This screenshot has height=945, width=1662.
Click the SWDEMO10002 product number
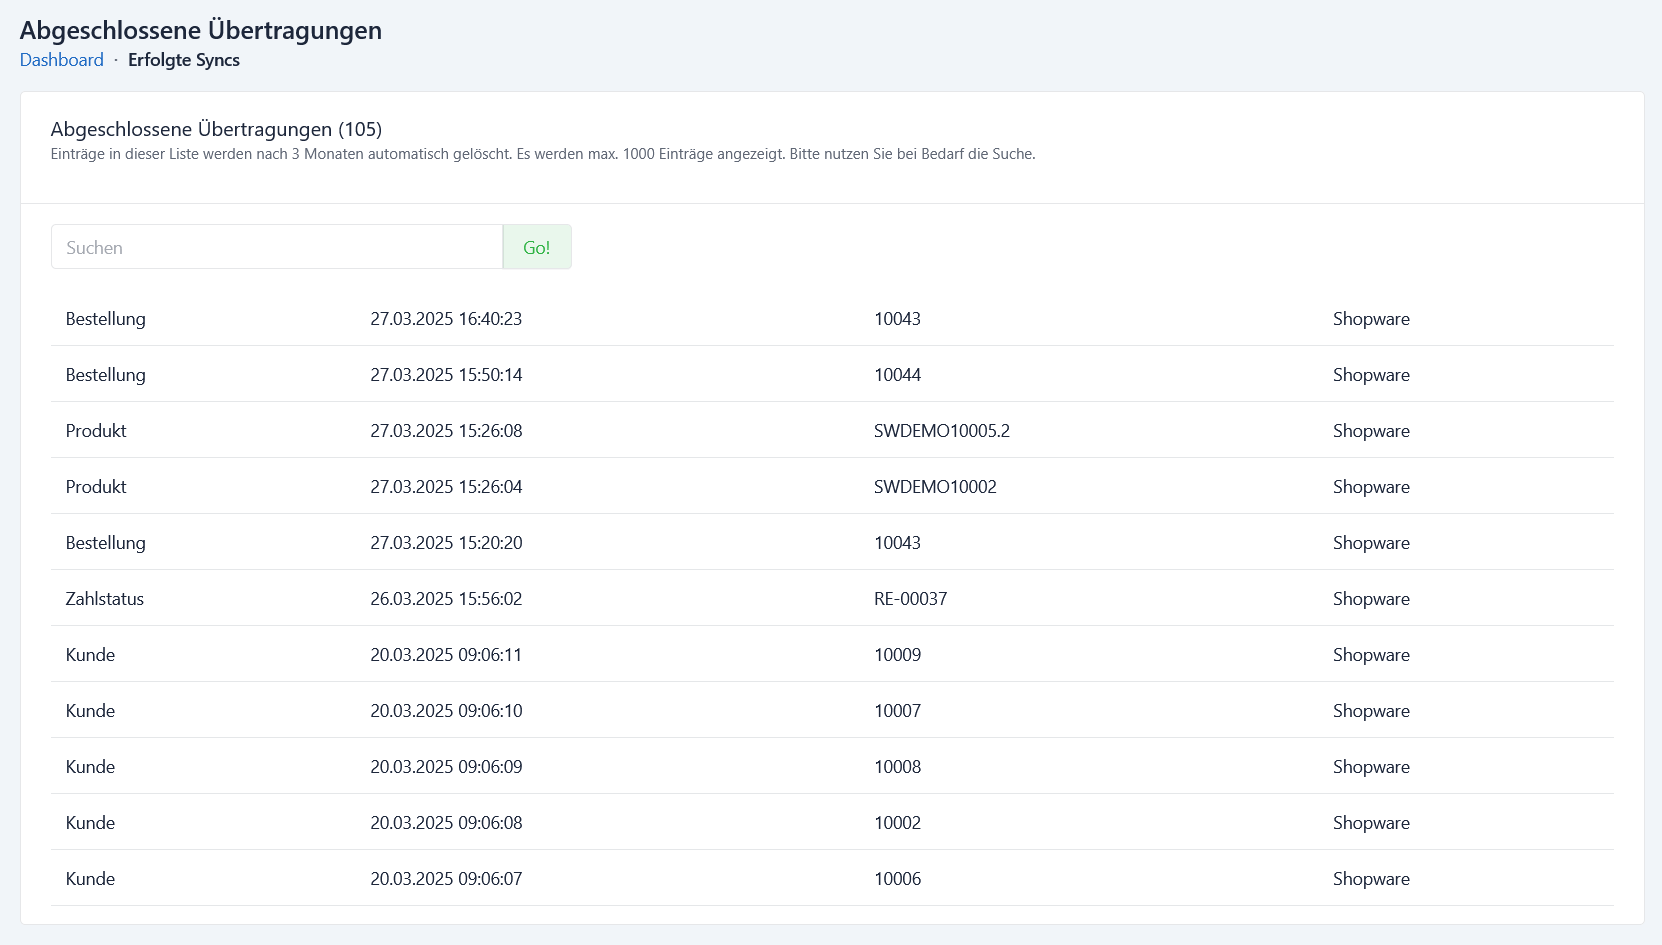[935, 487]
